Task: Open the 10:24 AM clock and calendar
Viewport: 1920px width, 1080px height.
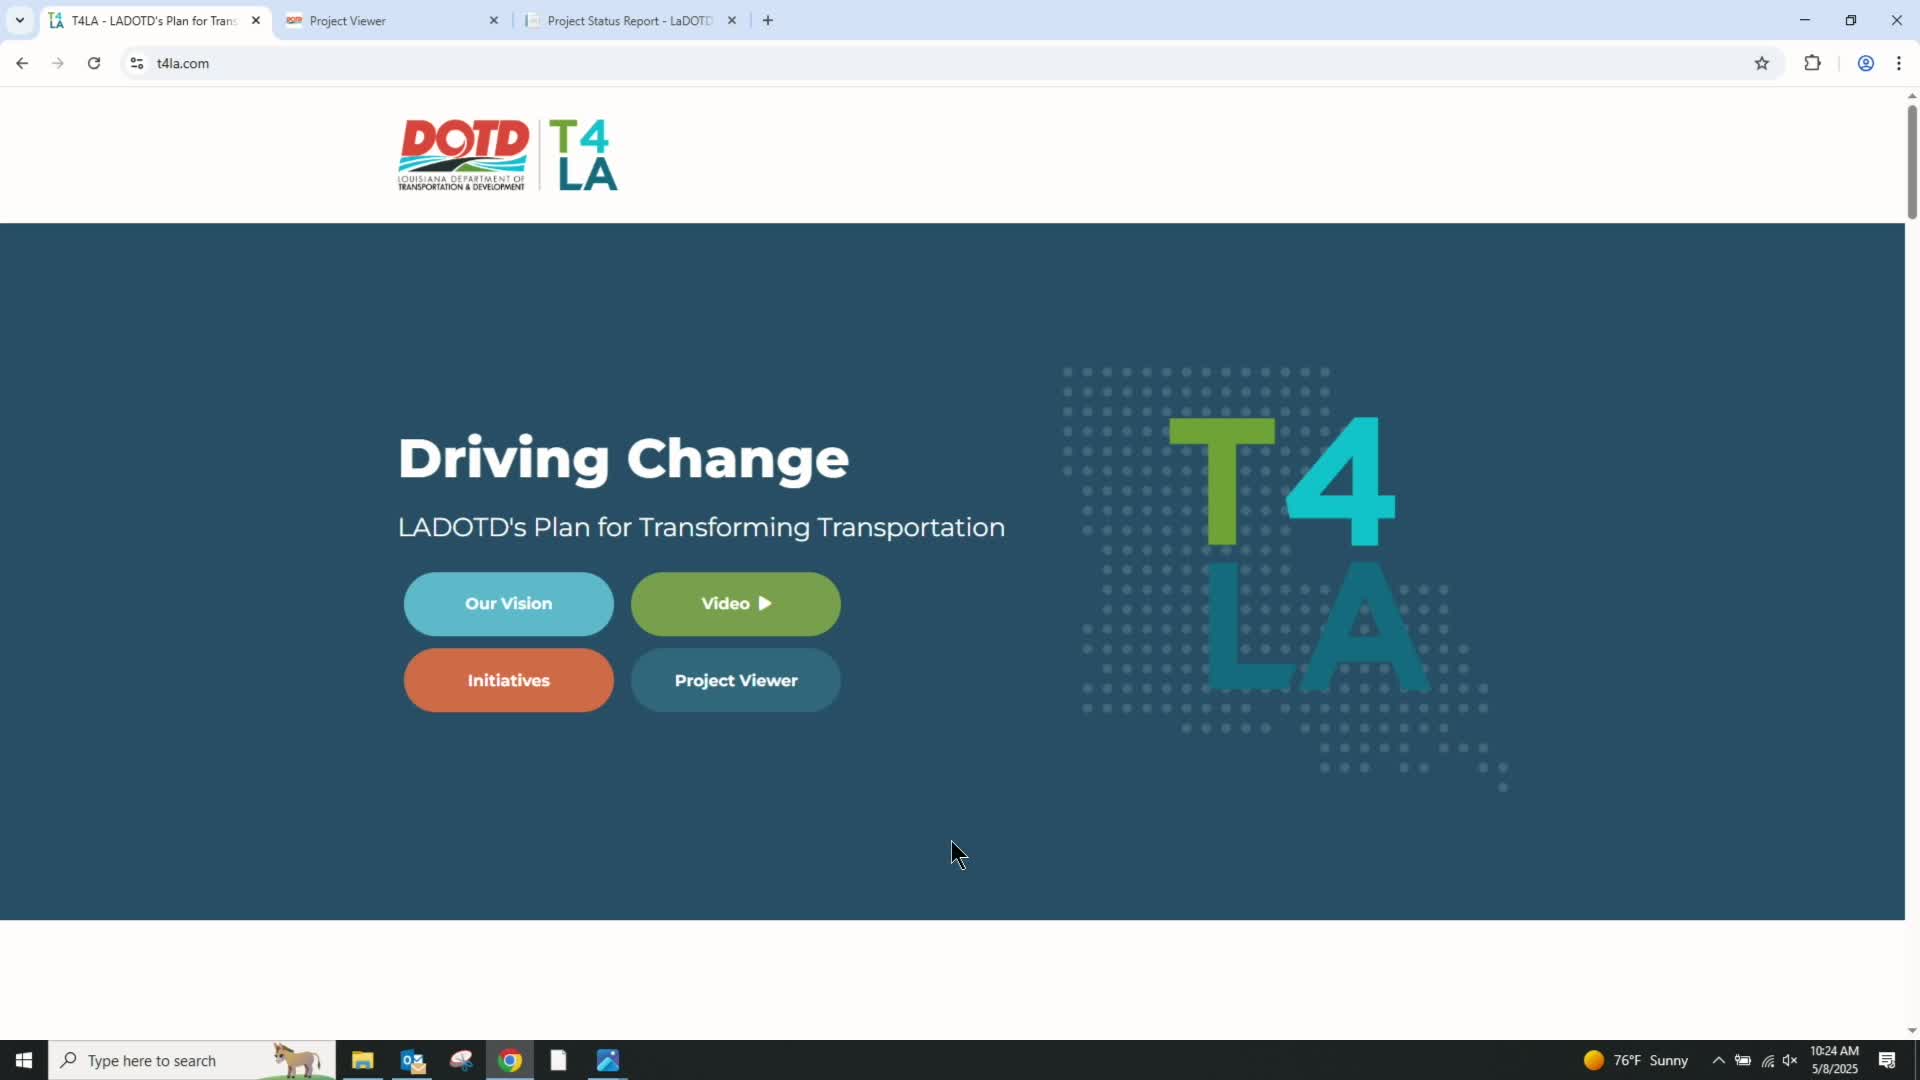Action: click(x=1834, y=1060)
